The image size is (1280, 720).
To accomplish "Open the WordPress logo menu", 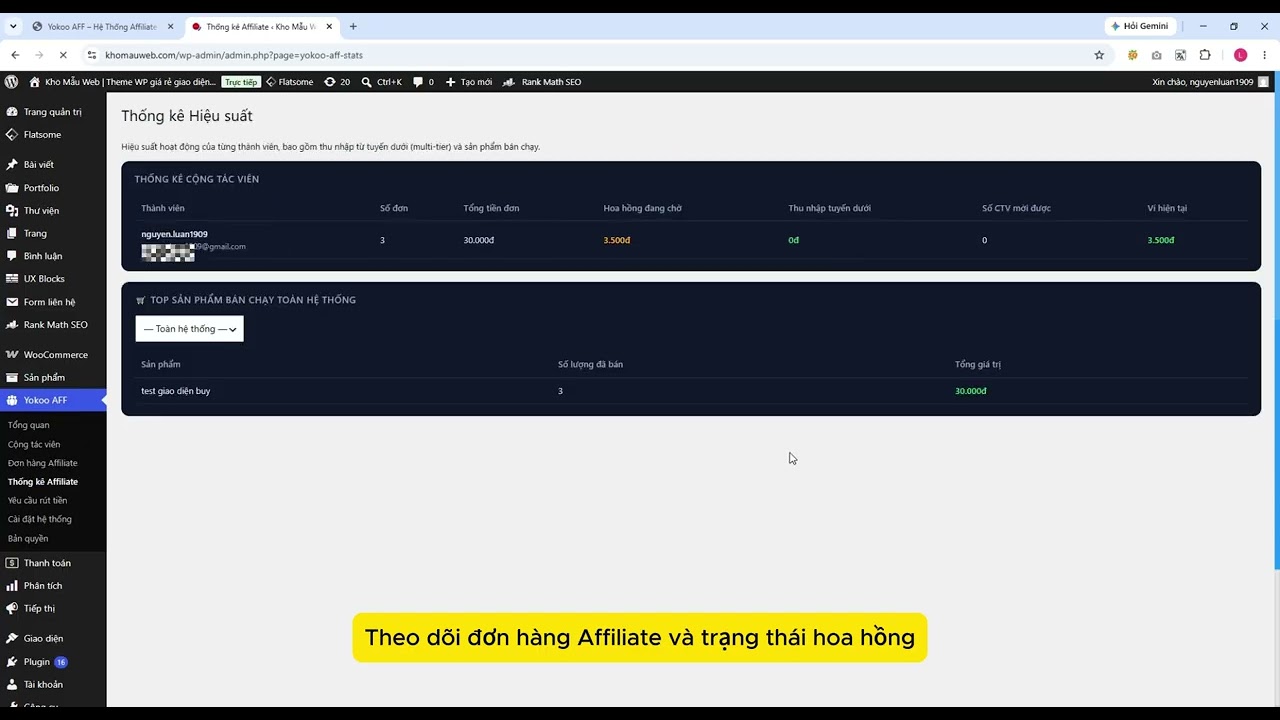I will 11,82.
